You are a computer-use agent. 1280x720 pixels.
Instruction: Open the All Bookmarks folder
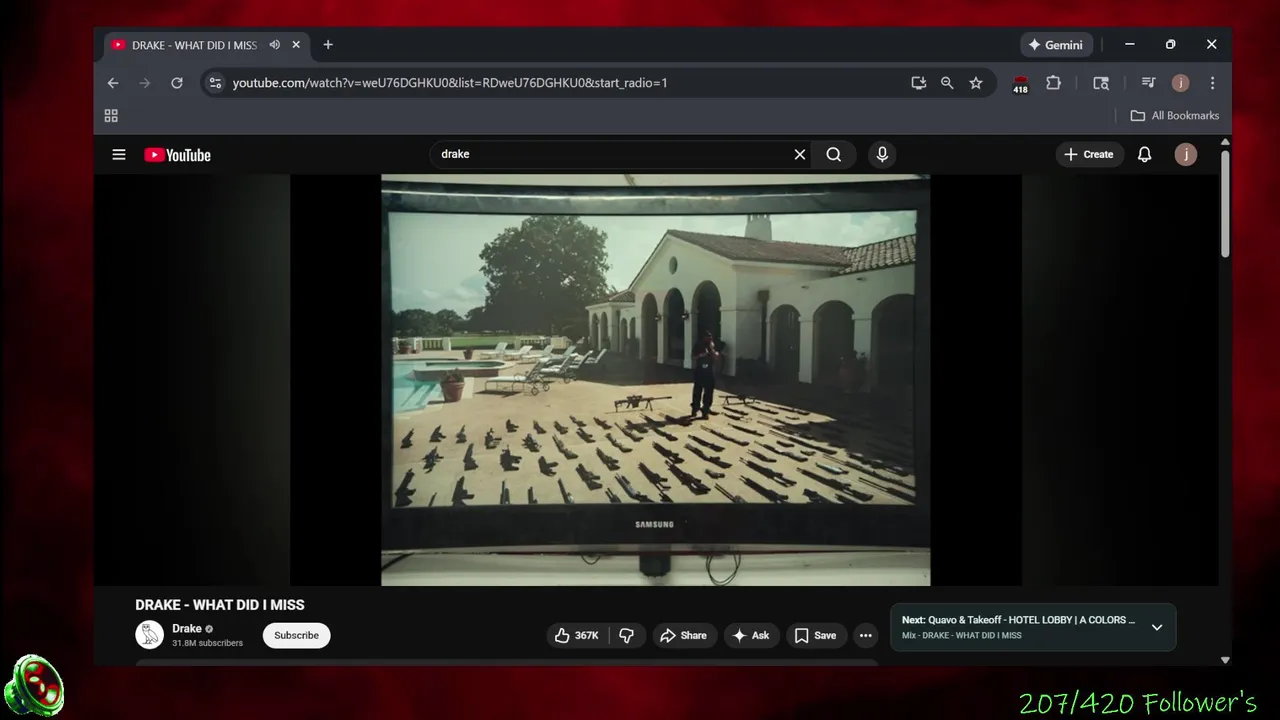[1175, 115]
